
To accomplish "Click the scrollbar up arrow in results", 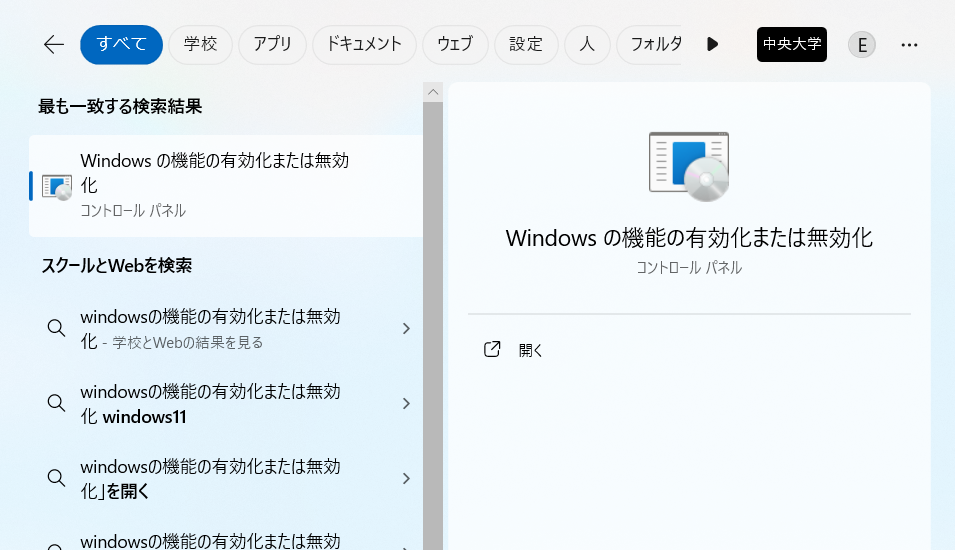I will click(433, 92).
